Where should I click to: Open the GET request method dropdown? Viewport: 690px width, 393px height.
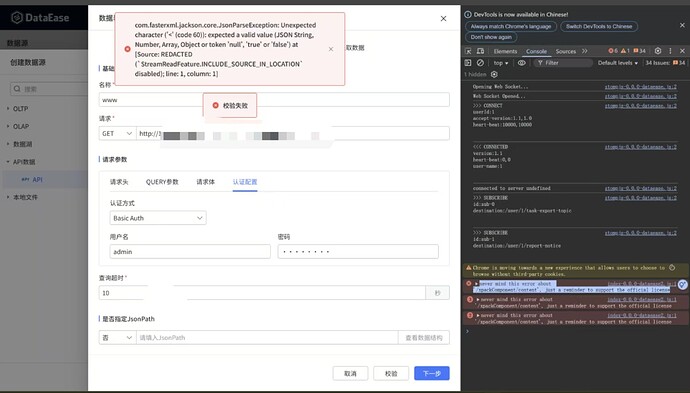[x=117, y=133]
